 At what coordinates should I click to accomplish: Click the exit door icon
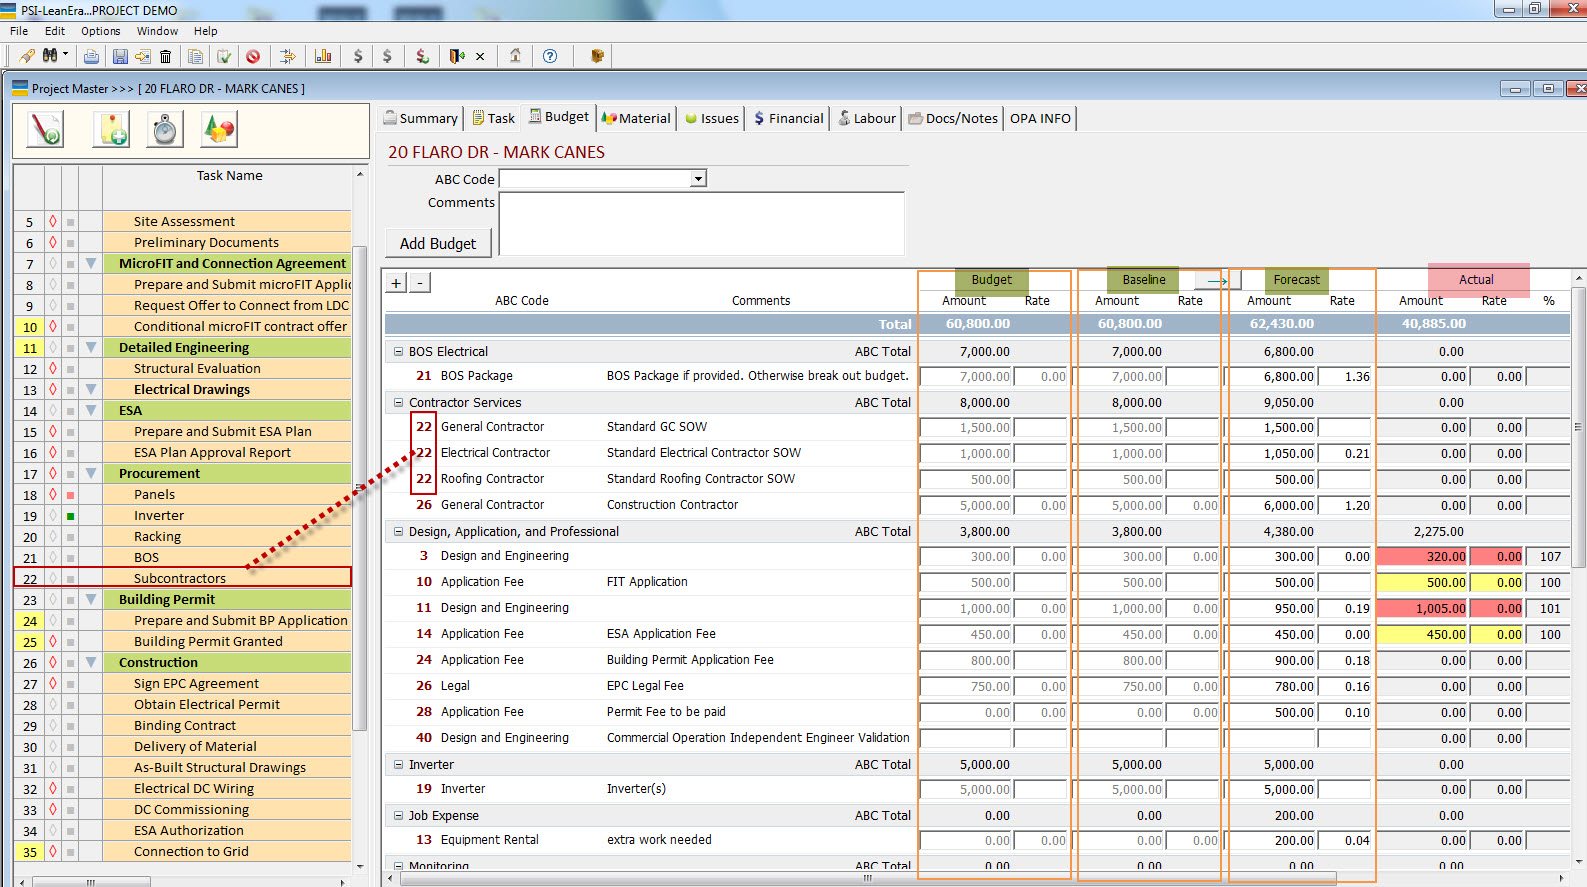(457, 56)
